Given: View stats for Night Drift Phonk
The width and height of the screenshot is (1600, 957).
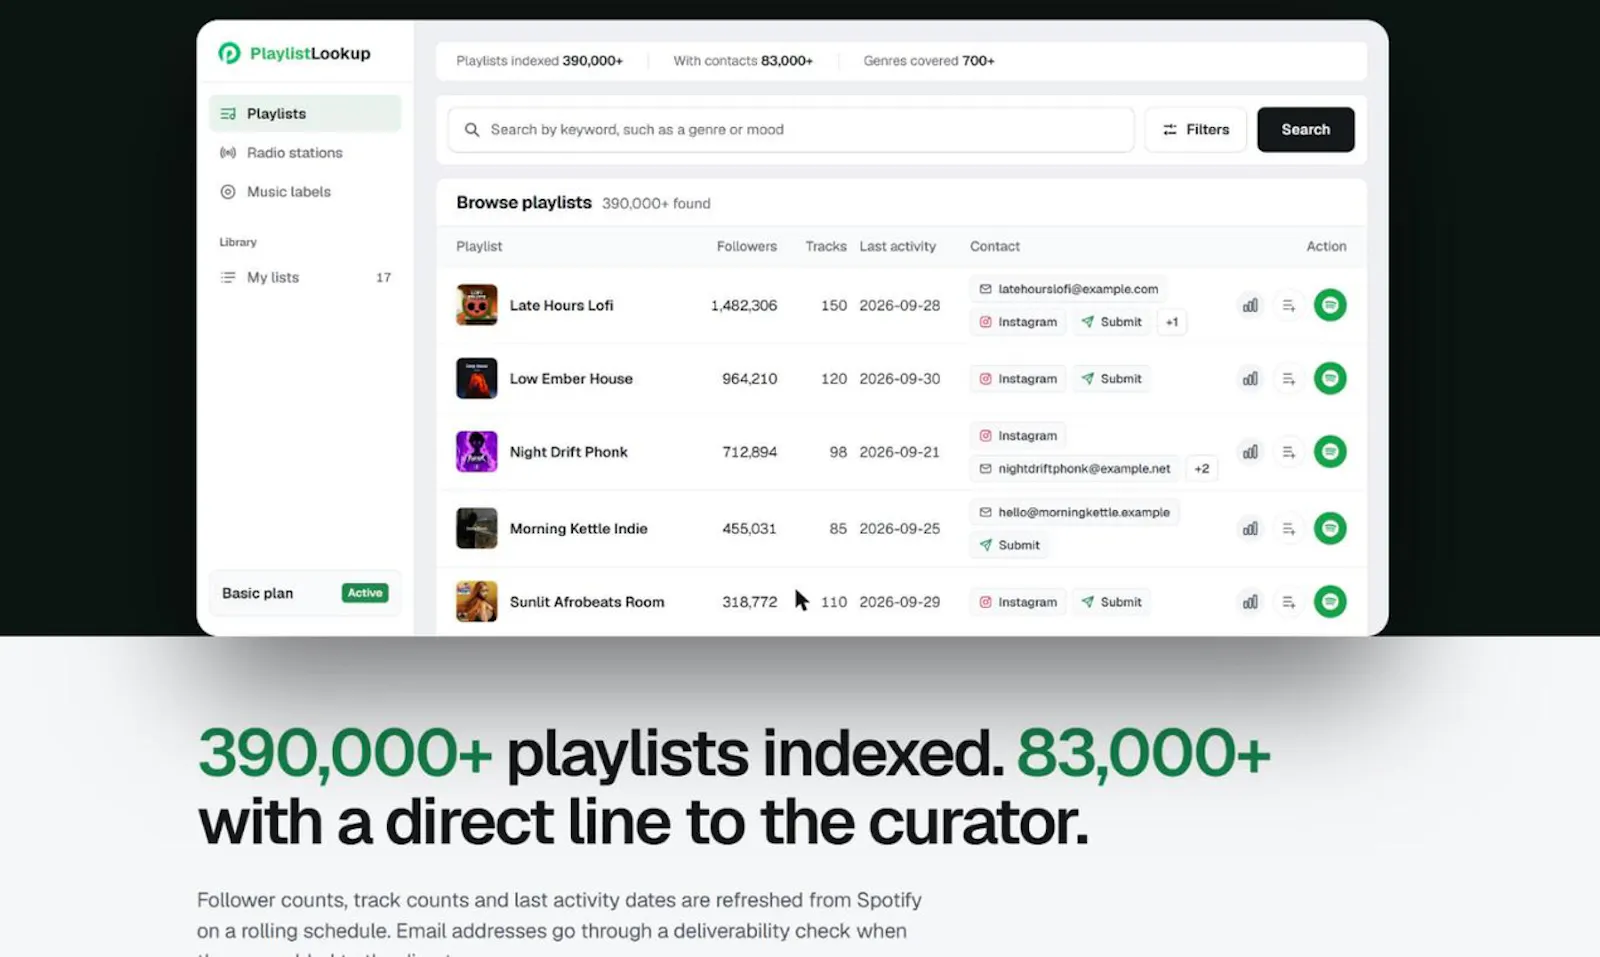Looking at the screenshot, I should point(1250,452).
